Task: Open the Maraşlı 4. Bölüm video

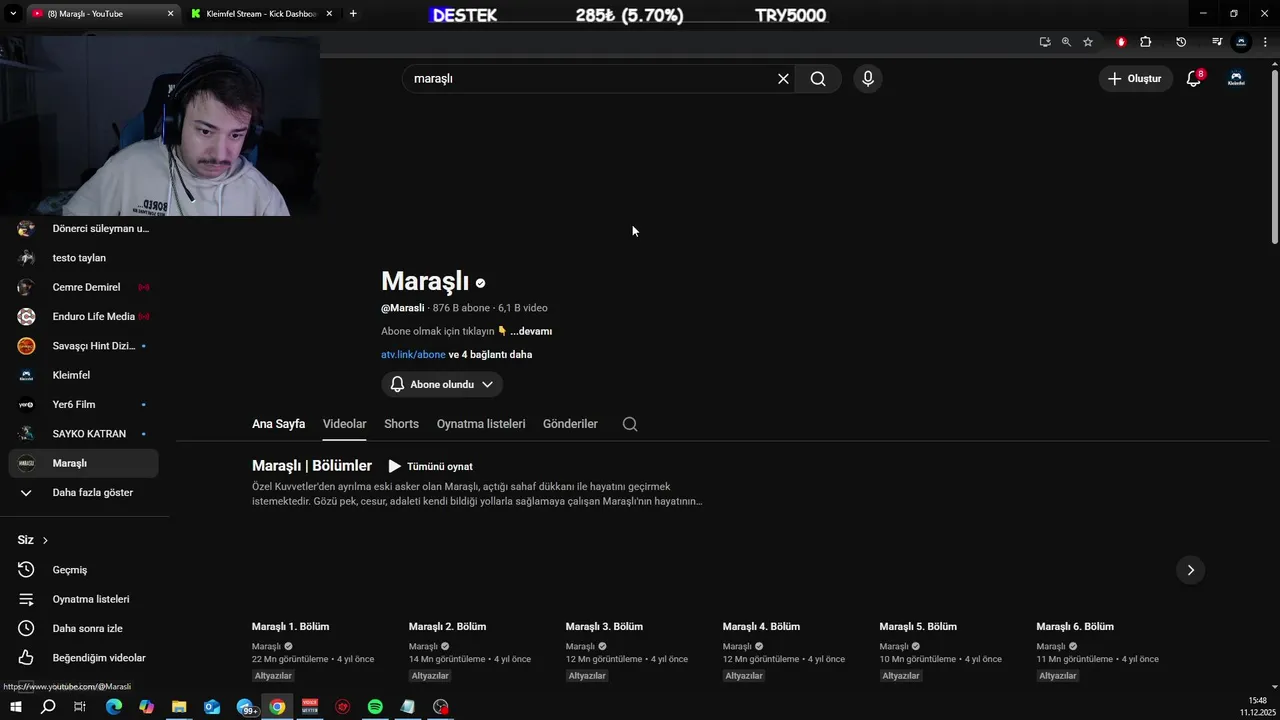Action: click(x=761, y=627)
